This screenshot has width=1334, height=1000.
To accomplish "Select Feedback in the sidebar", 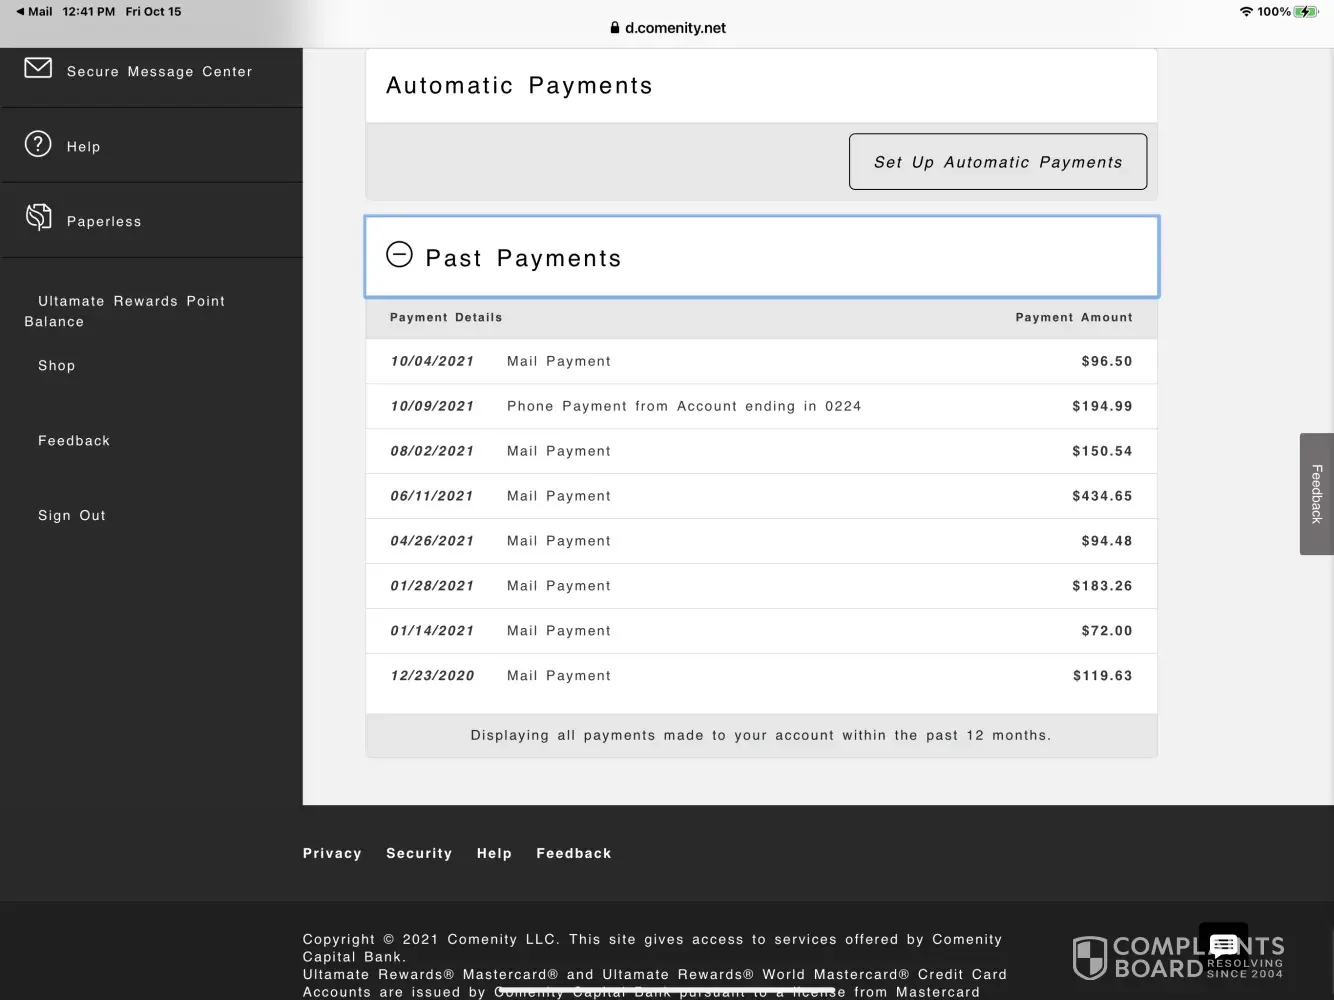I will tap(74, 441).
